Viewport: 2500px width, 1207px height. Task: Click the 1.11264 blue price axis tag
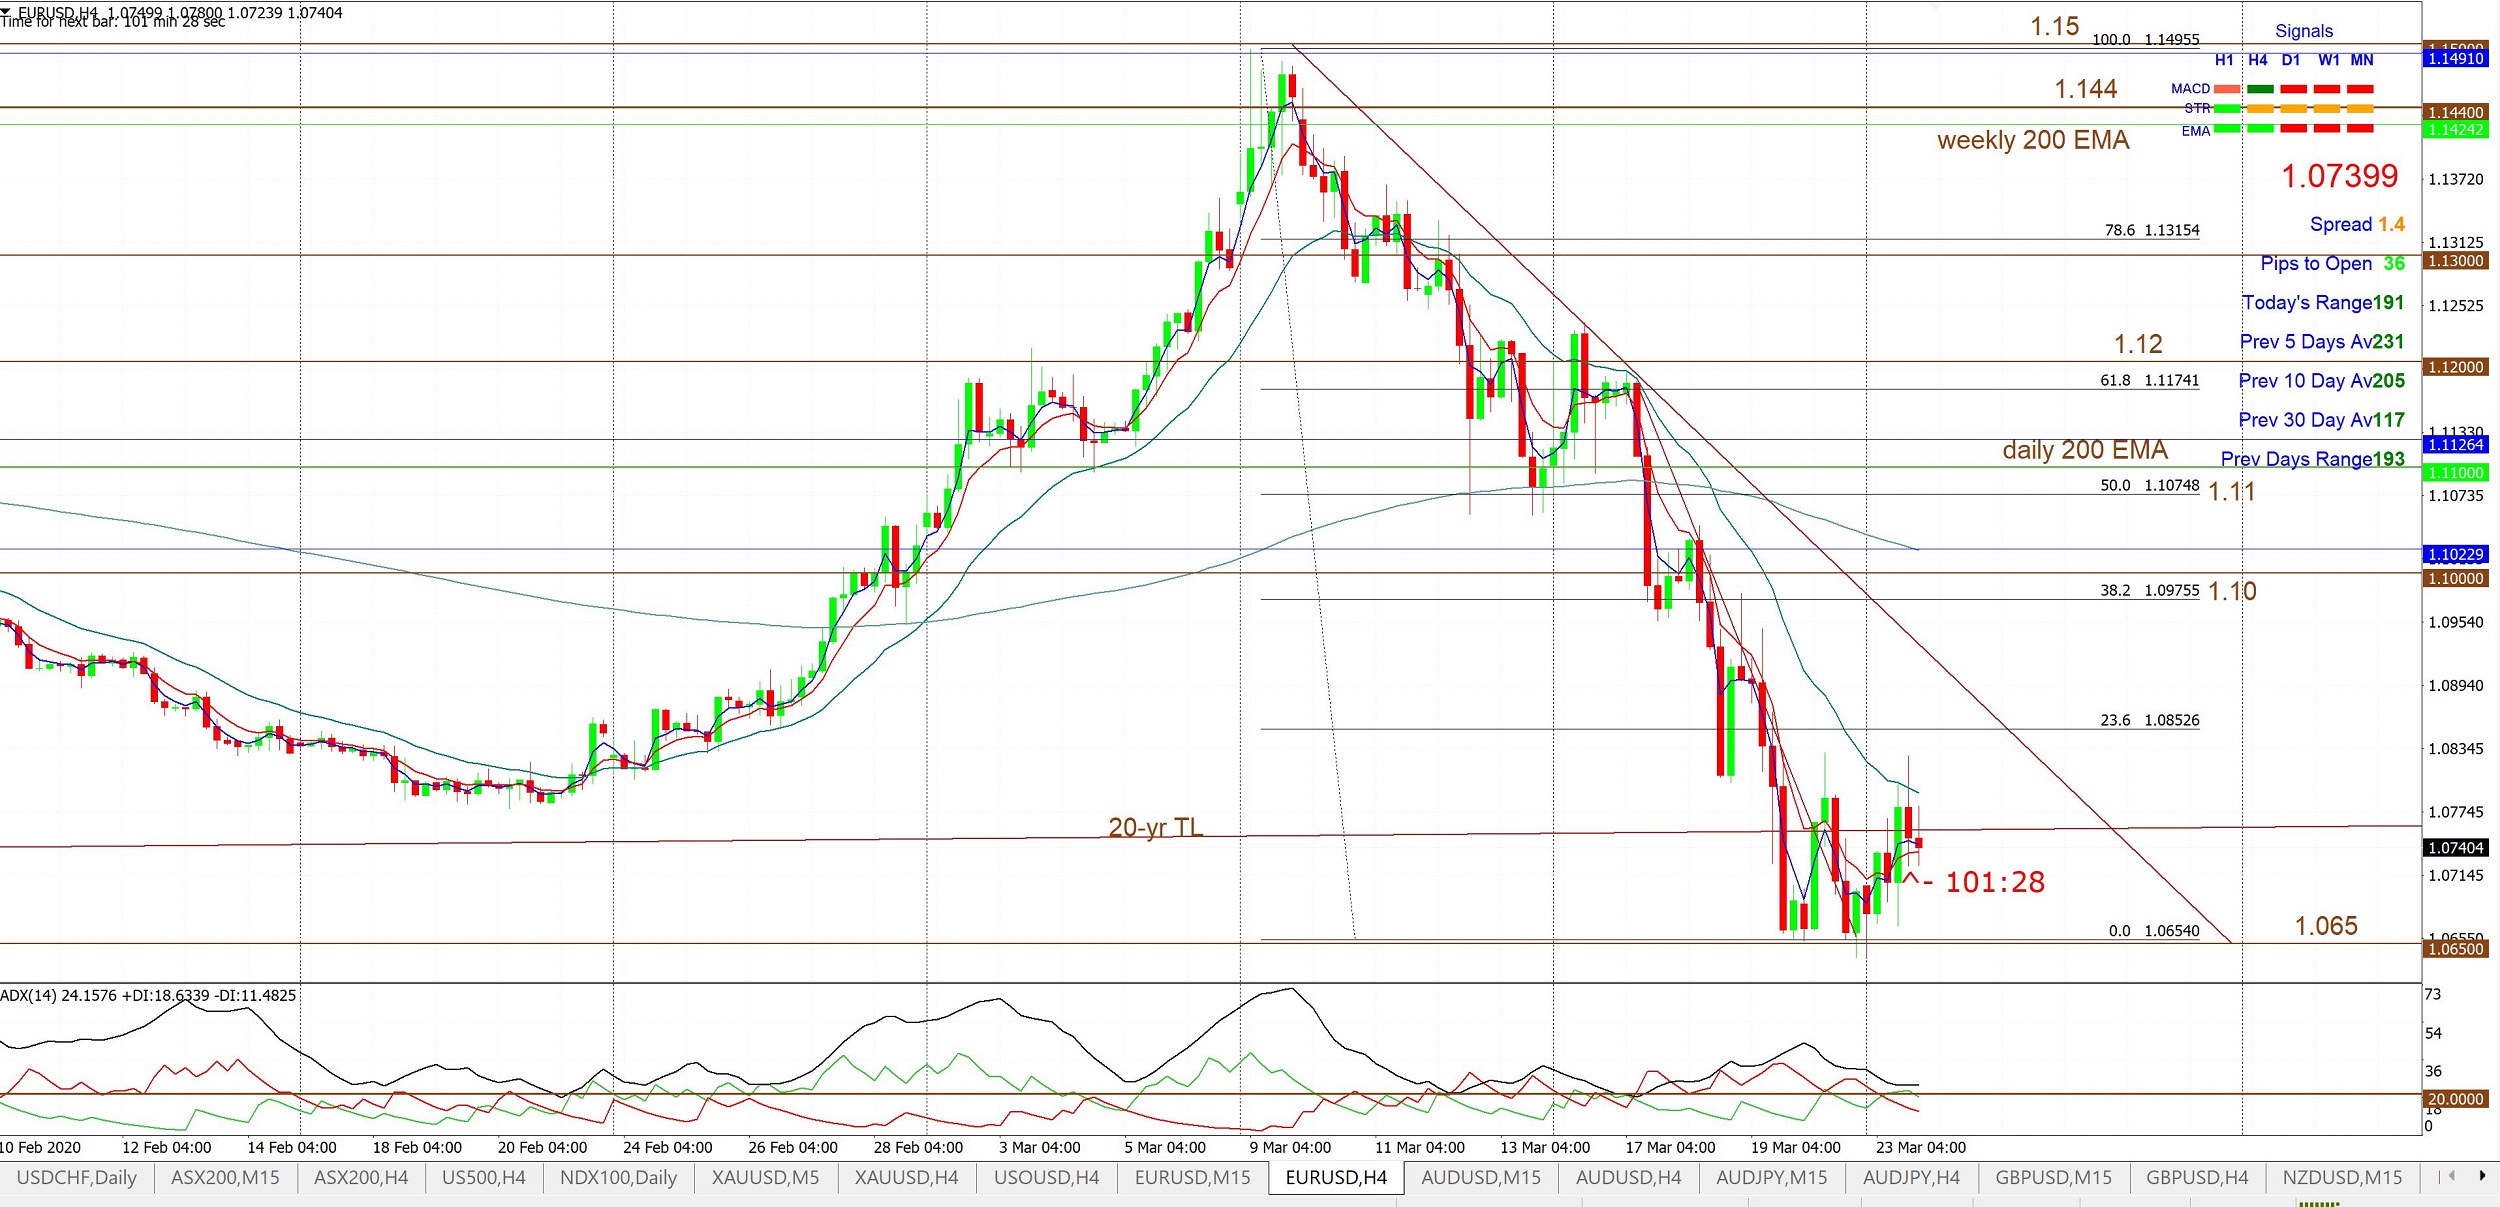tap(2456, 444)
